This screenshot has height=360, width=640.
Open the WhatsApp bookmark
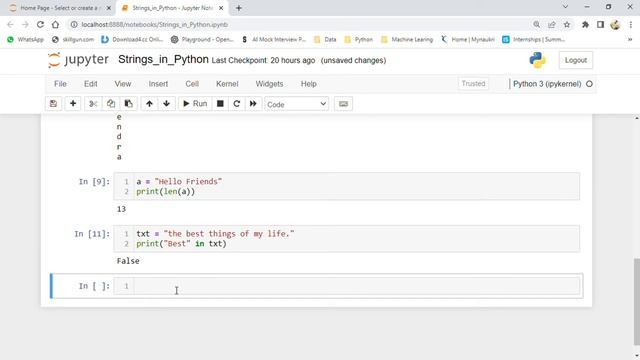[x=25, y=39]
